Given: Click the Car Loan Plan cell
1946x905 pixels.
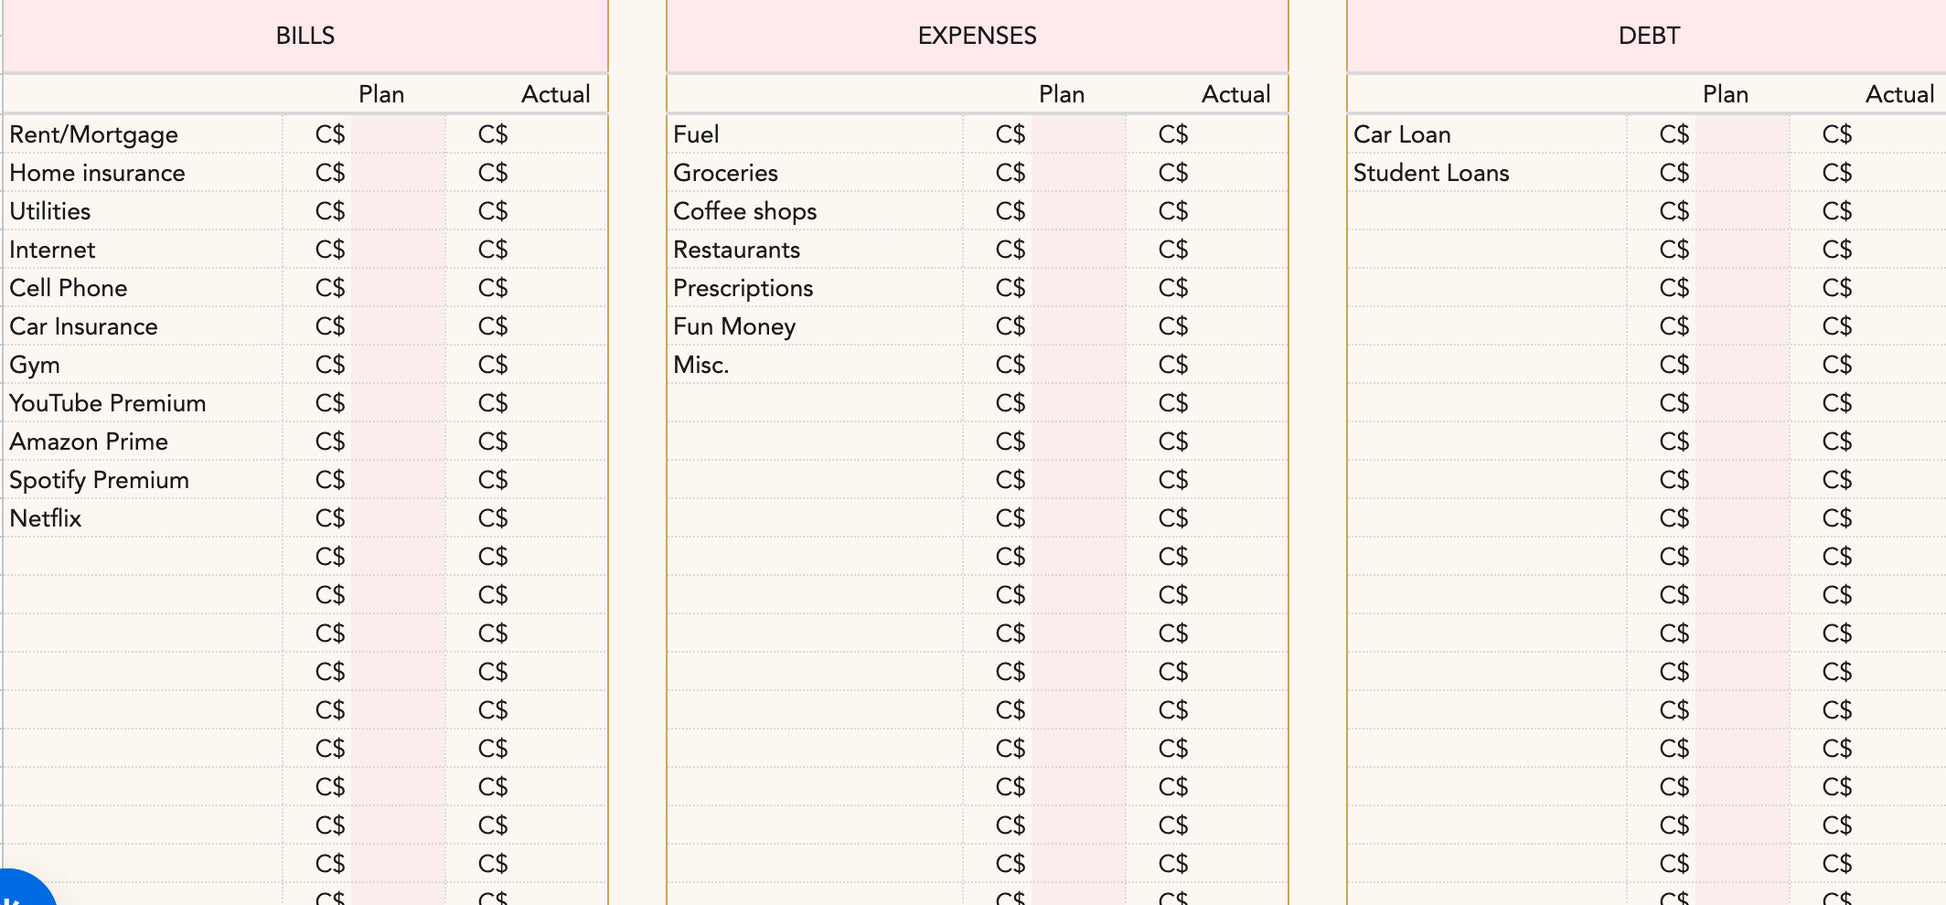Looking at the screenshot, I should tap(1741, 134).
